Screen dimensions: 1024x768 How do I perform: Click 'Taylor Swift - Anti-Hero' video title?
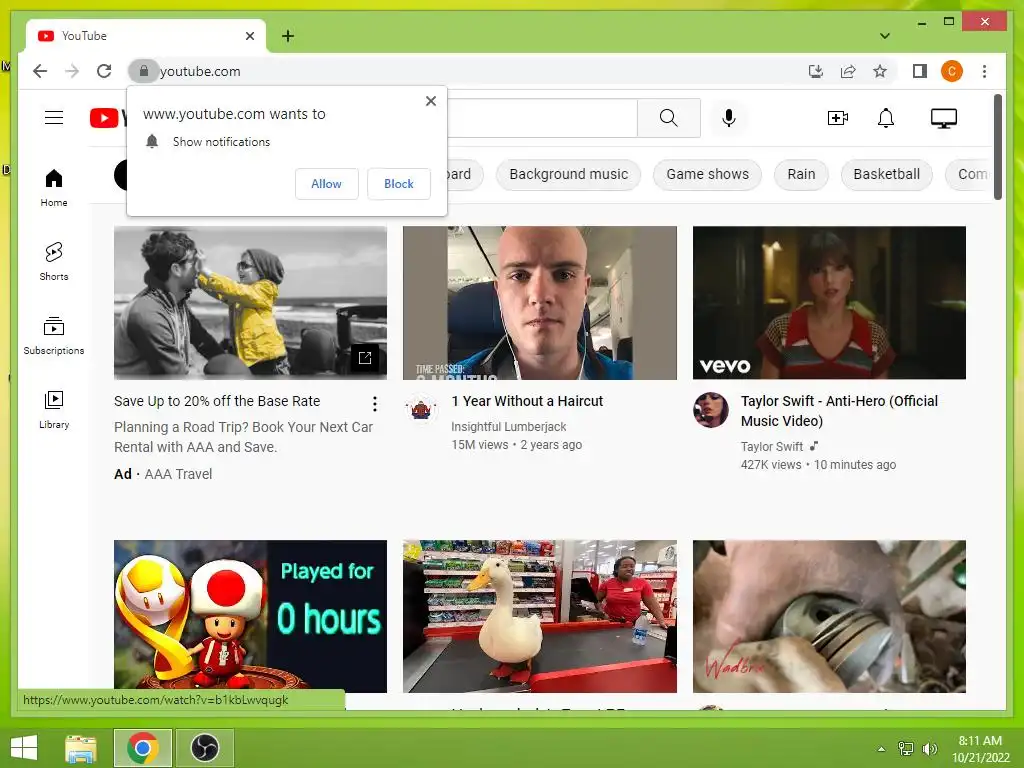click(839, 411)
